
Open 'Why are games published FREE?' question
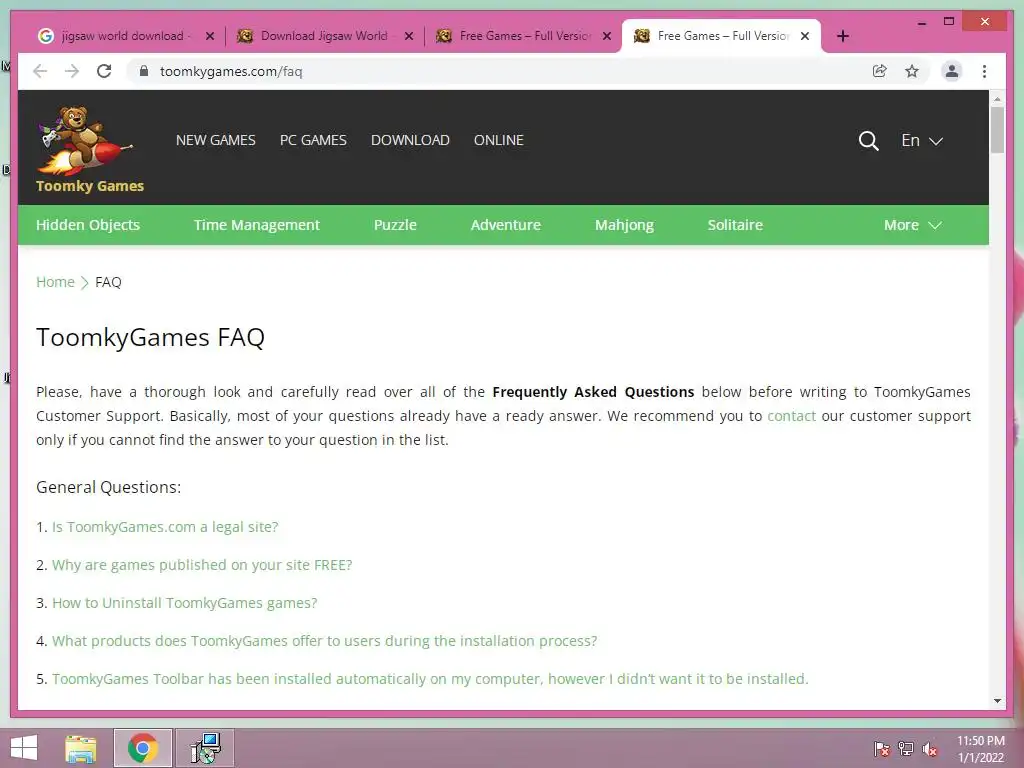(x=202, y=565)
